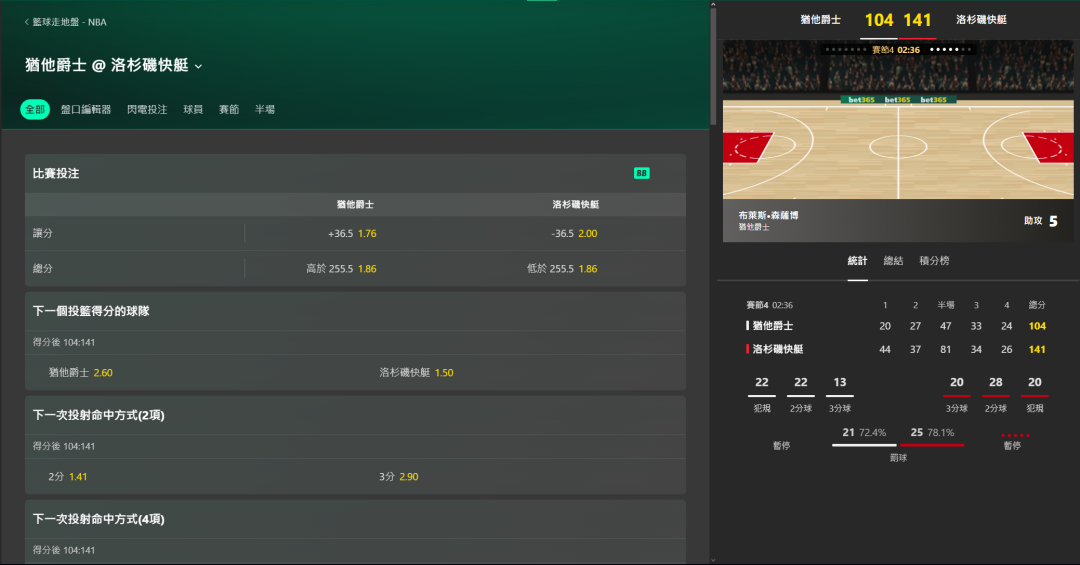1080x565 pixels.
Task: Click the 讓分 row label
Action: [x=43, y=234]
